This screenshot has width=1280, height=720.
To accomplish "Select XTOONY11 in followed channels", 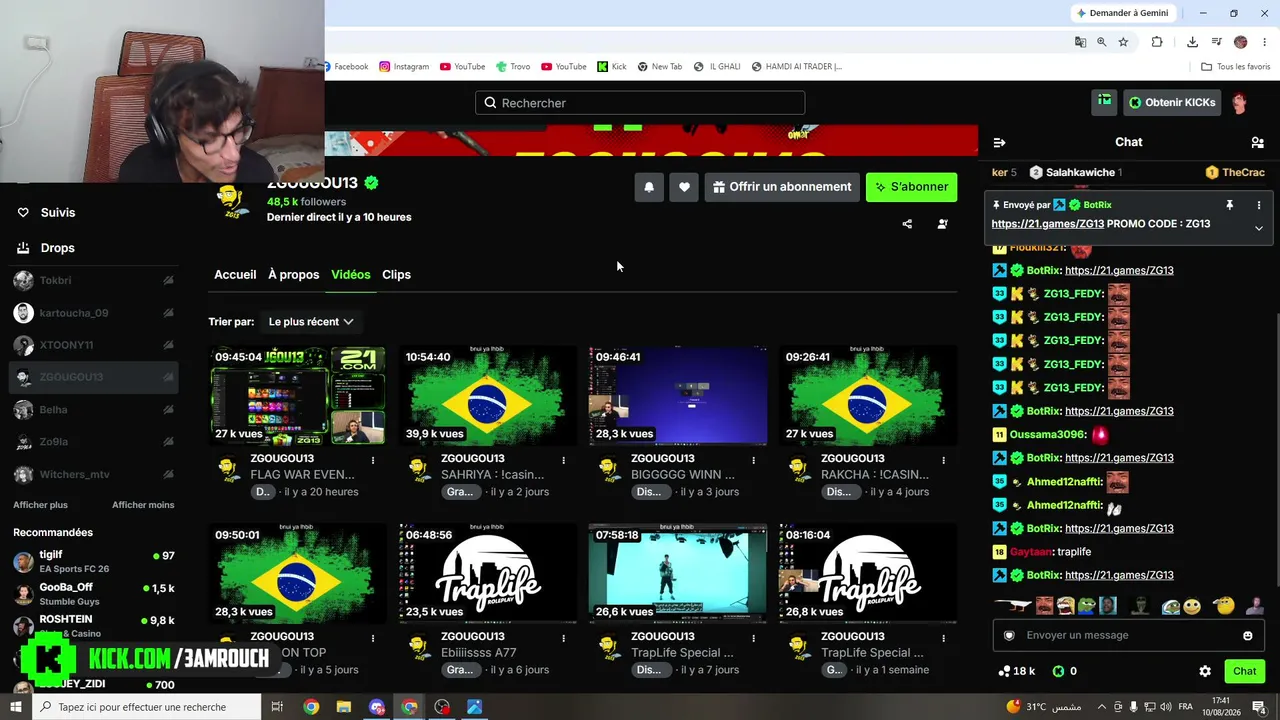I will (94, 345).
